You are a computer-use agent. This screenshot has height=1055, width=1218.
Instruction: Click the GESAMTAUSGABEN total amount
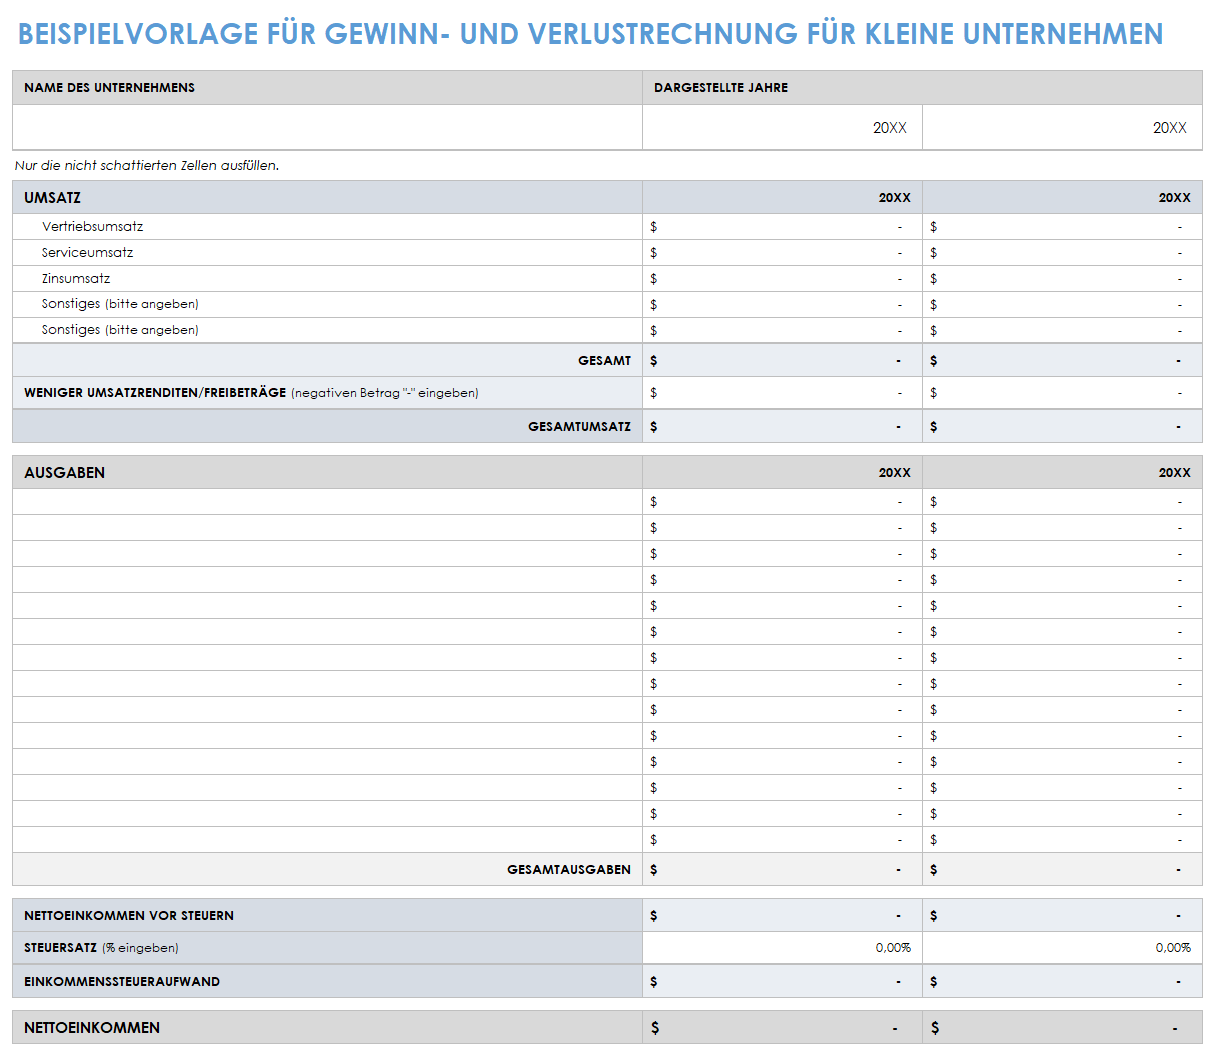[x=781, y=869]
